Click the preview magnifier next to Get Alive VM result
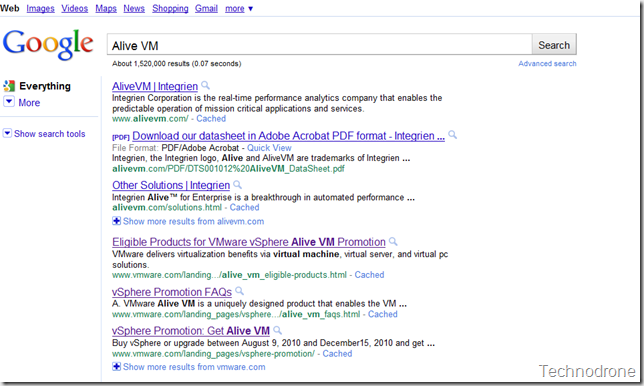Screen dimensions: 644x386 (x=278, y=330)
